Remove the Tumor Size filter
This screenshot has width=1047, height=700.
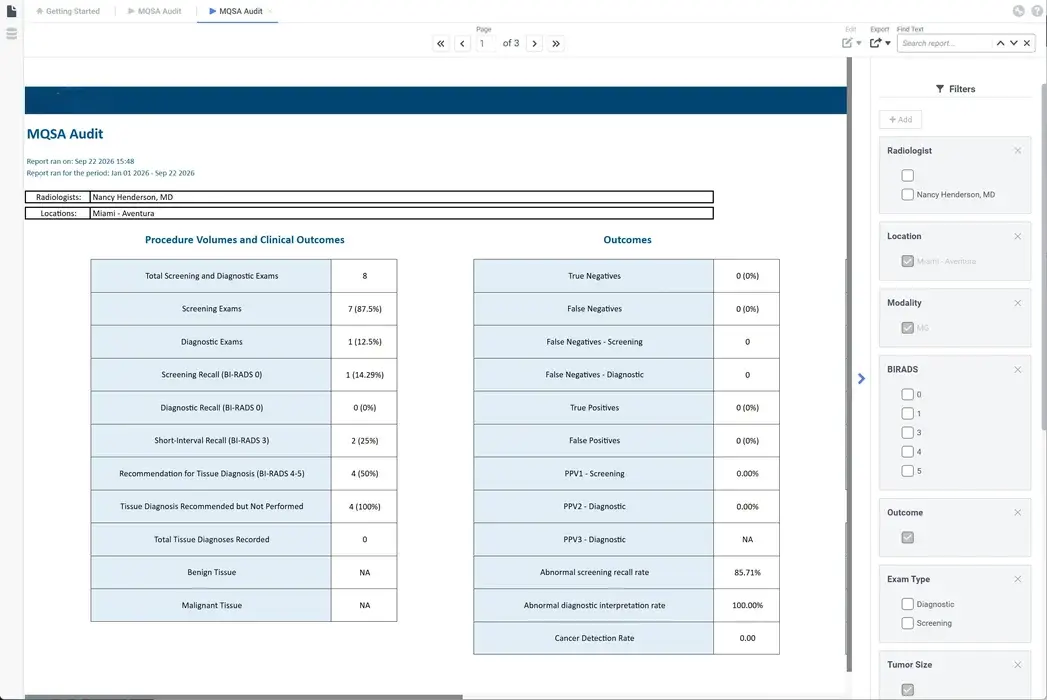point(1018,665)
